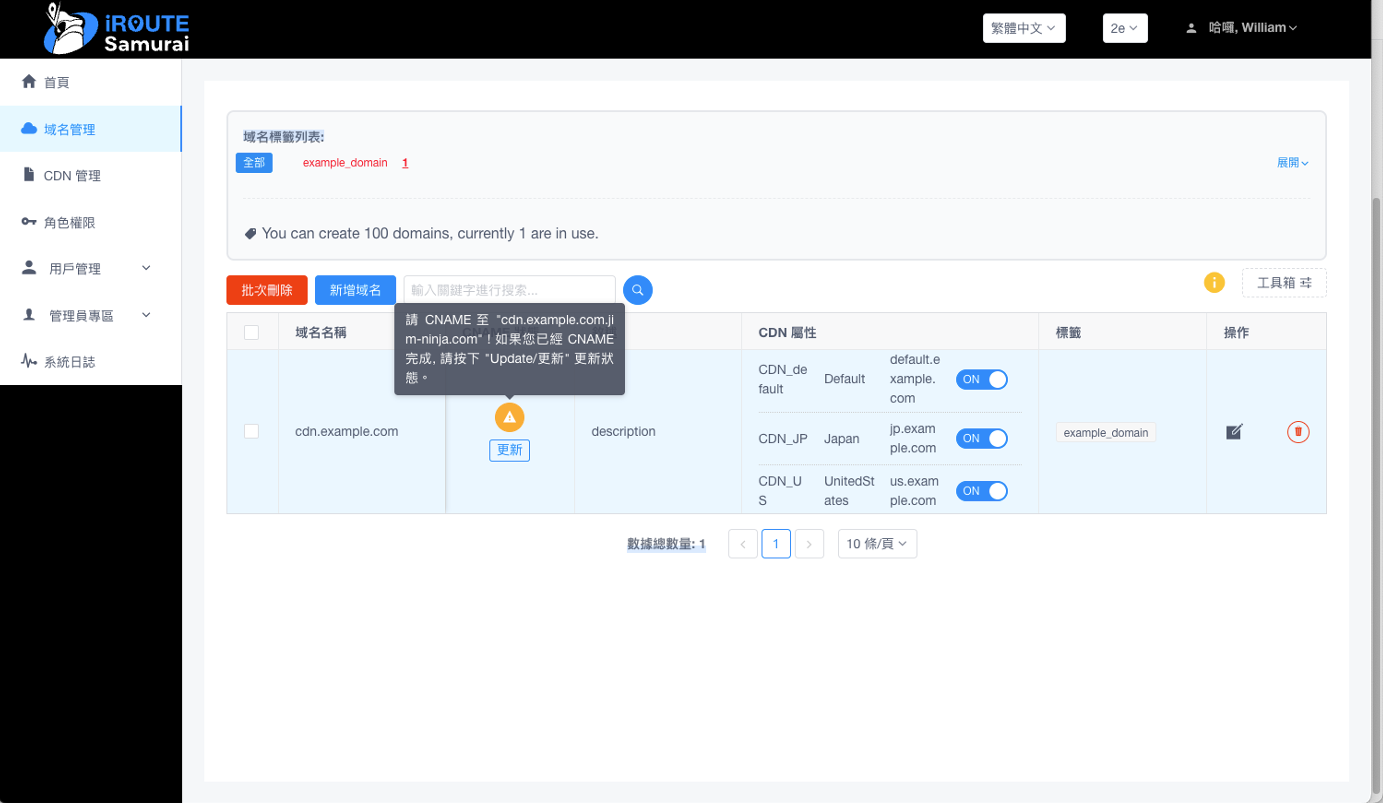Open the 繁體中文 language dropdown

pyautogui.click(x=1023, y=28)
